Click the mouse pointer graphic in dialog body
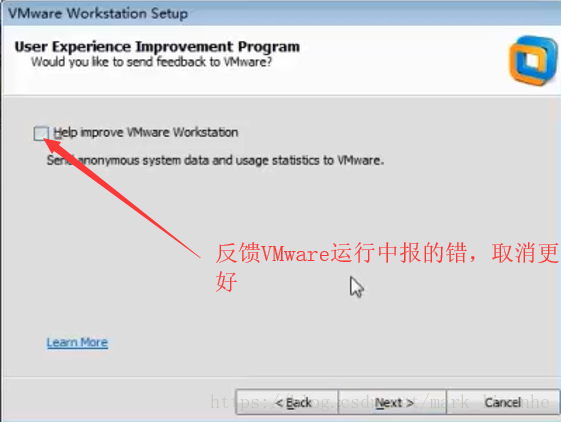 (x=356, y=287)
